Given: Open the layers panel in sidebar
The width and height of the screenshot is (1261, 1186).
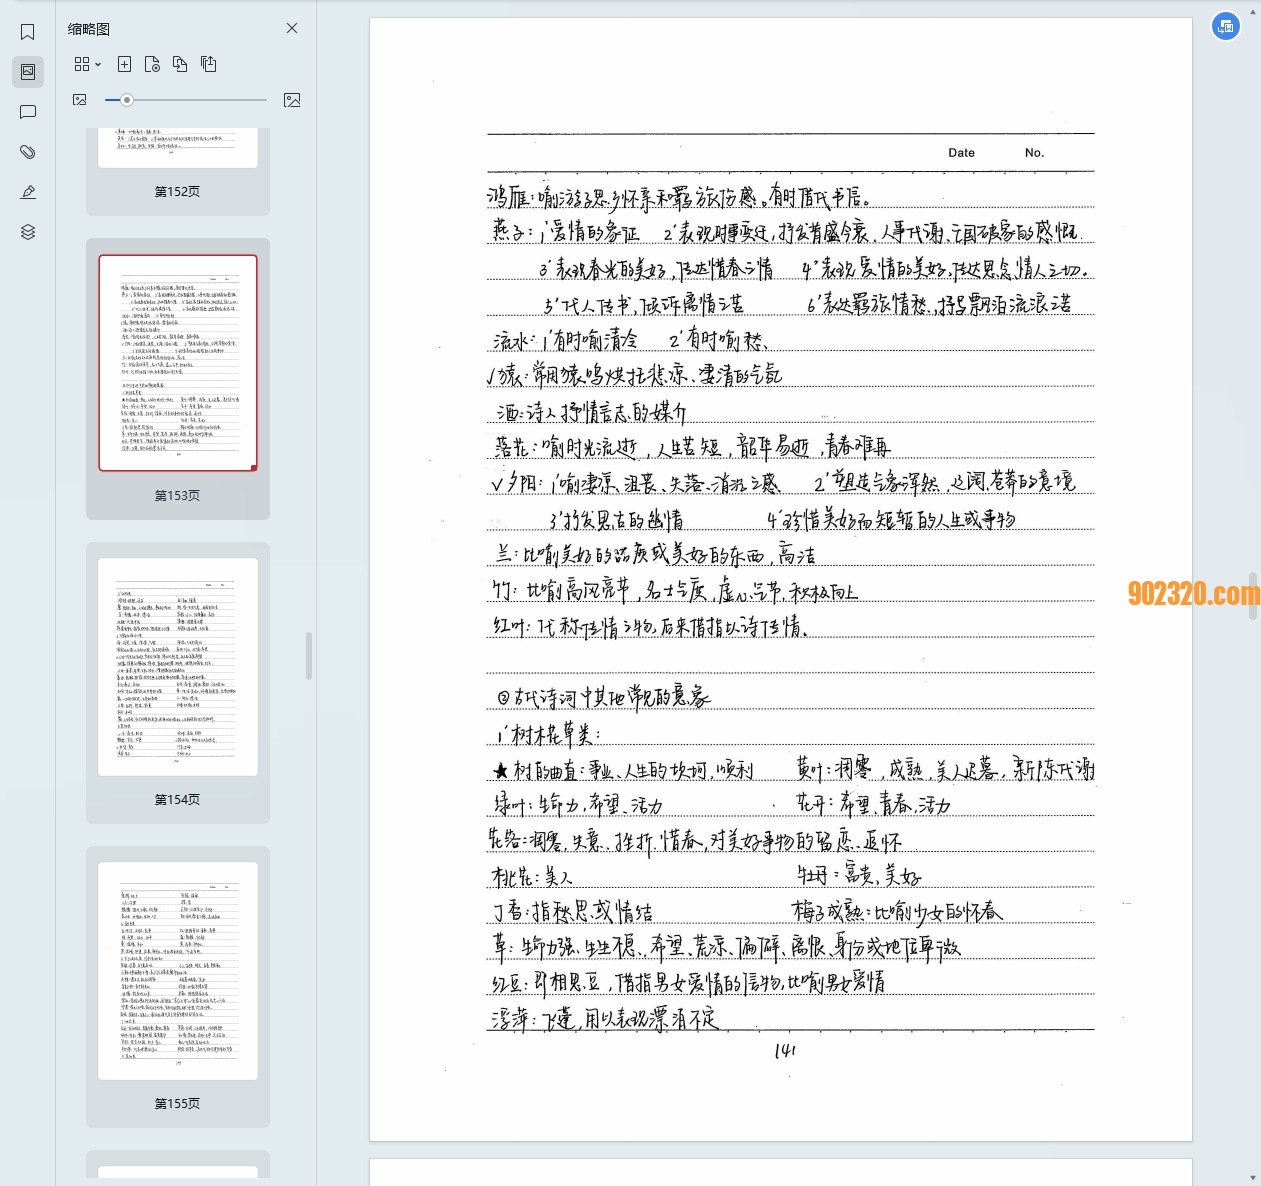Looking at the screenshot, I should click(27, 231).
